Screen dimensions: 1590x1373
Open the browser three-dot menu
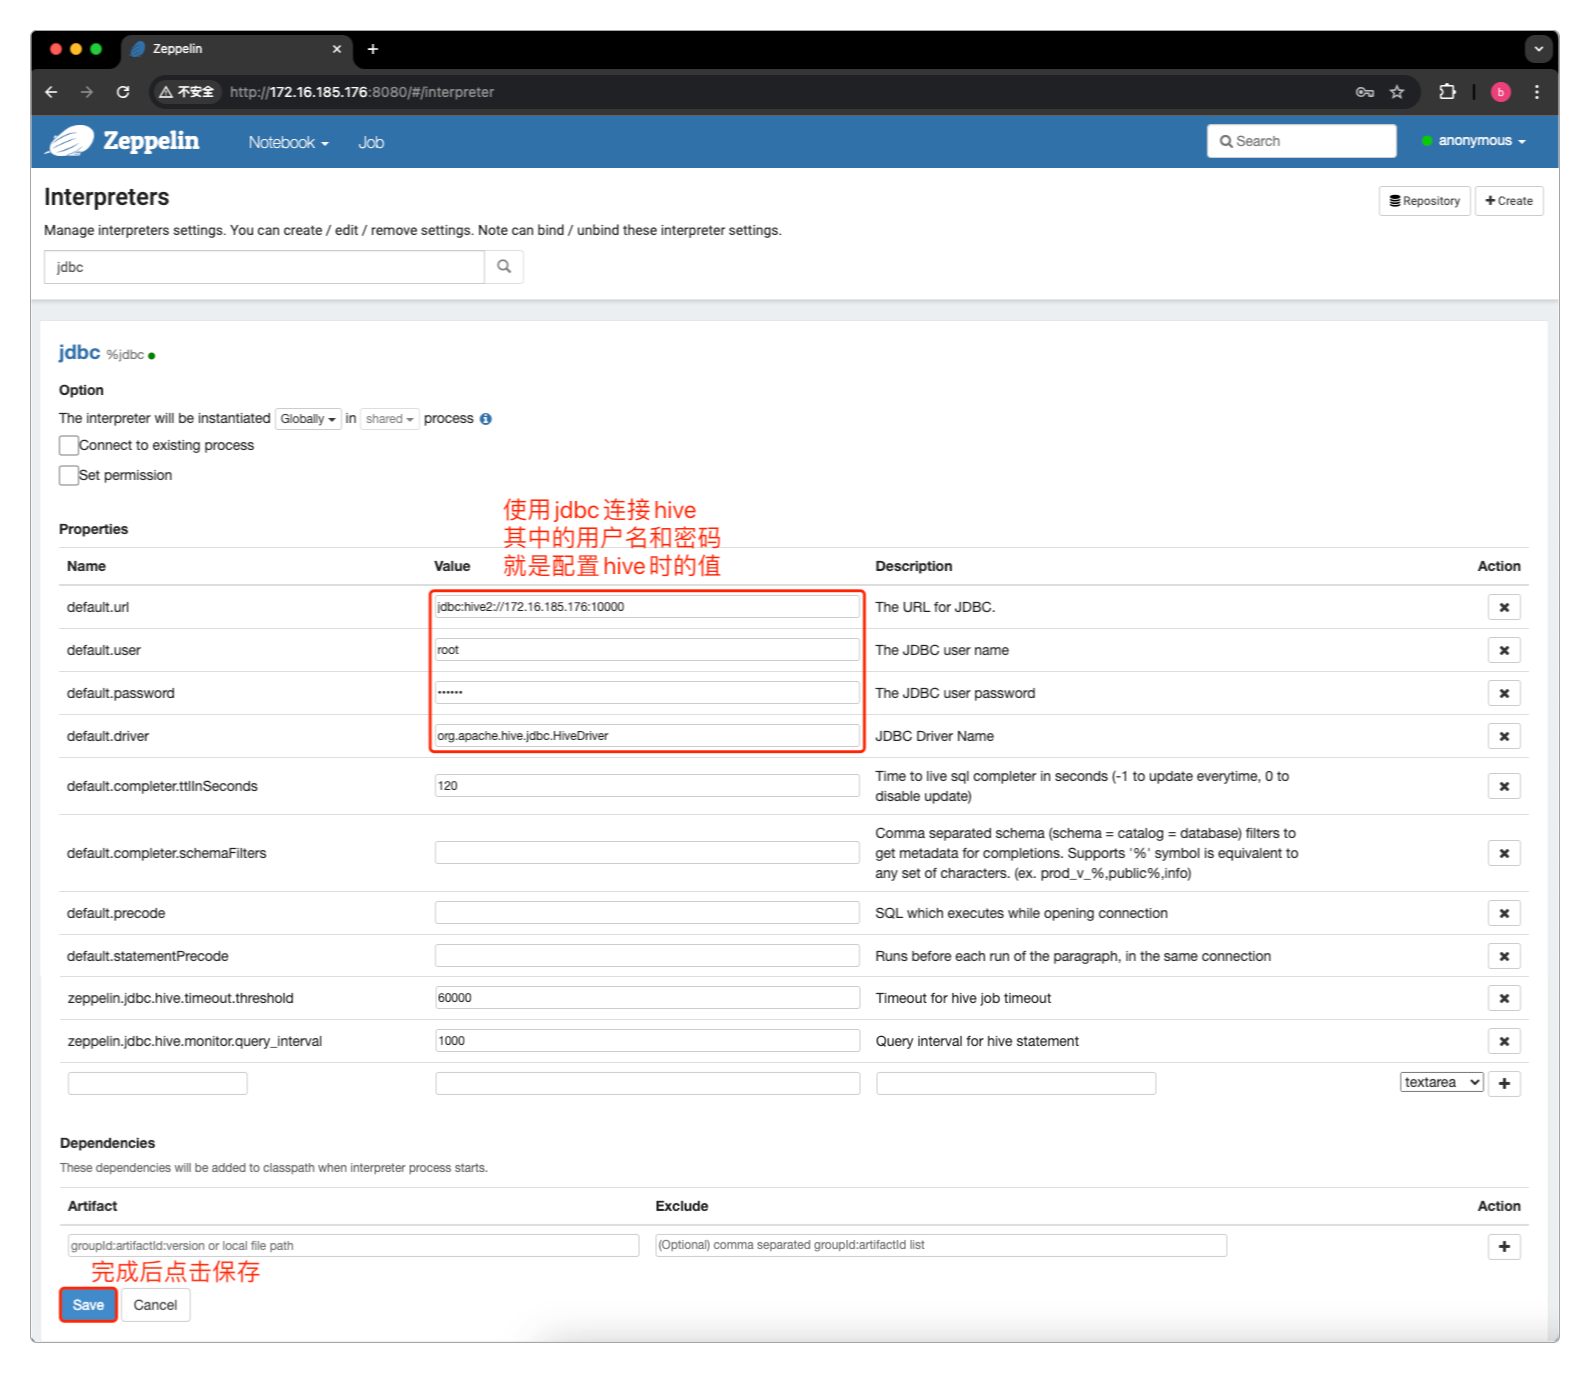click(1537, 92)
